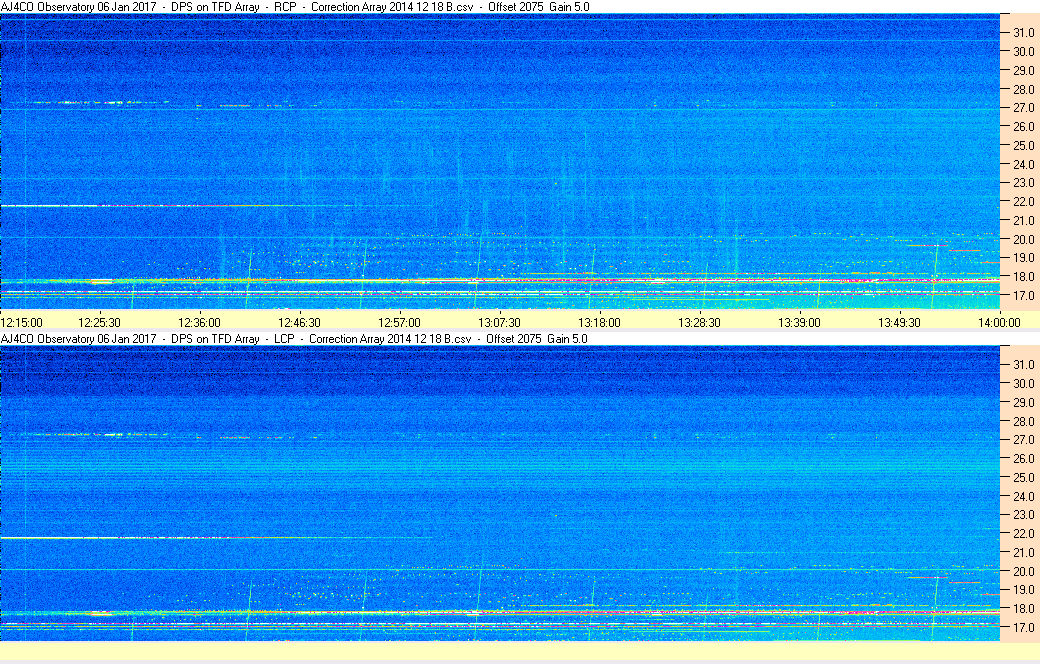The width and height of the screenshot is (1040, 664).
Task: Select the 13:49:30 time label
Action: (x=899, y=322)
